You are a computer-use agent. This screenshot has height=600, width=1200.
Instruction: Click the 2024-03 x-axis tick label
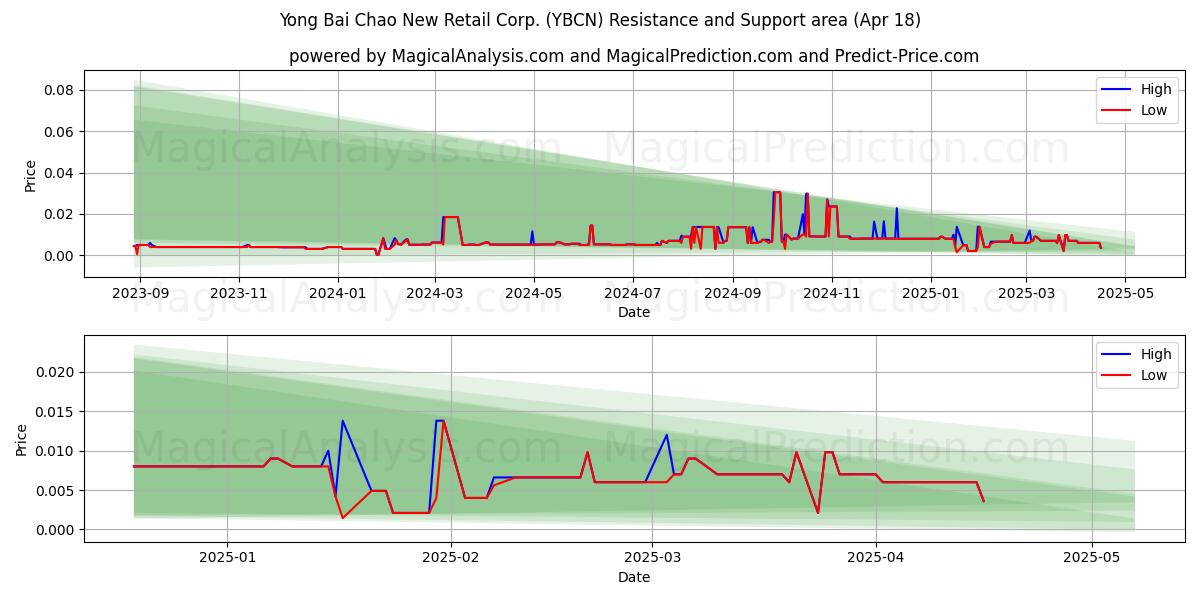[435, 293]
